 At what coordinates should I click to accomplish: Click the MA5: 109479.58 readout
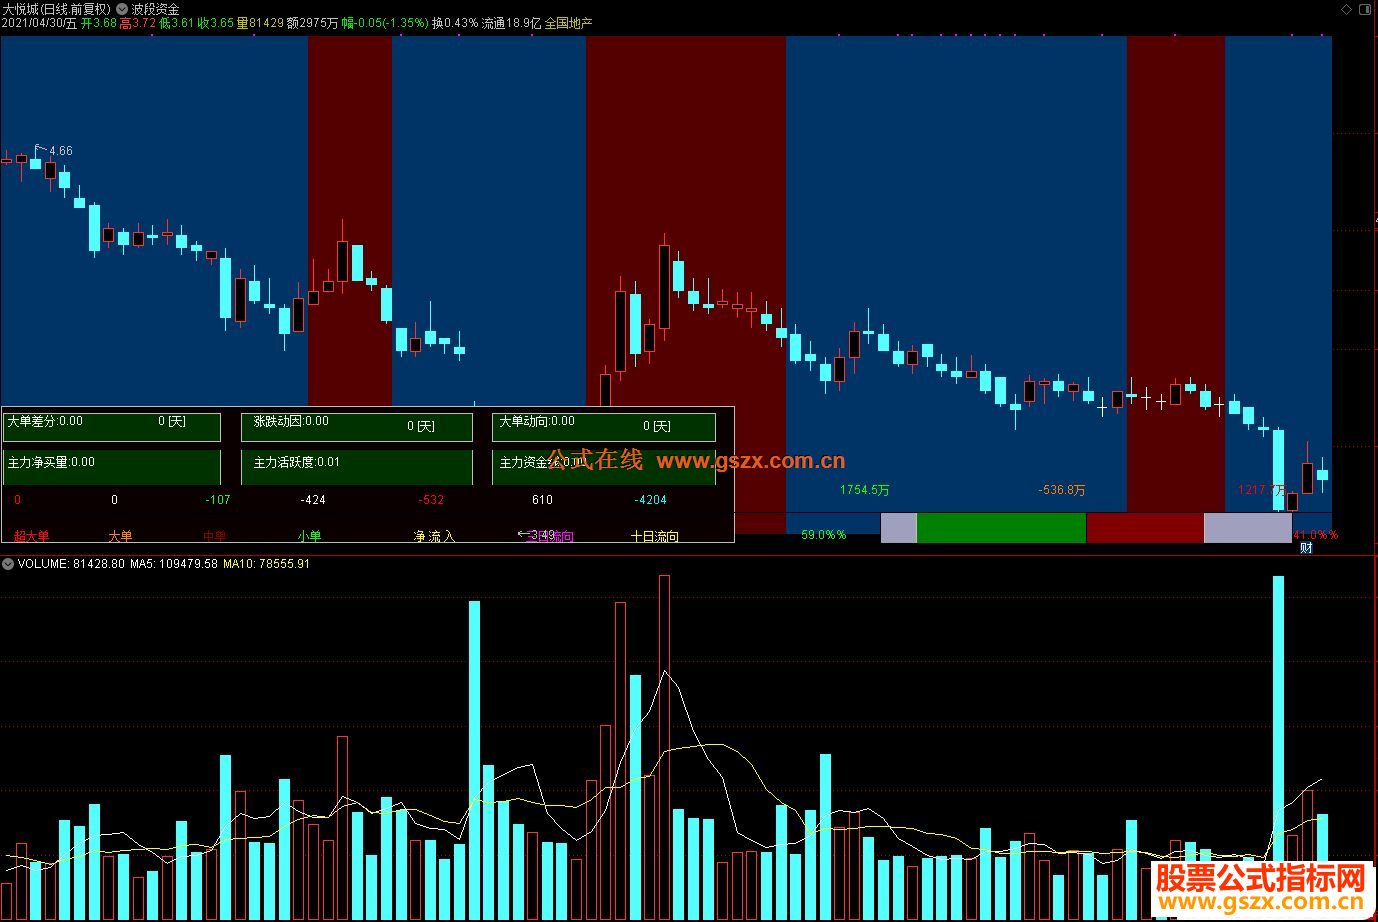coord(174,564)
